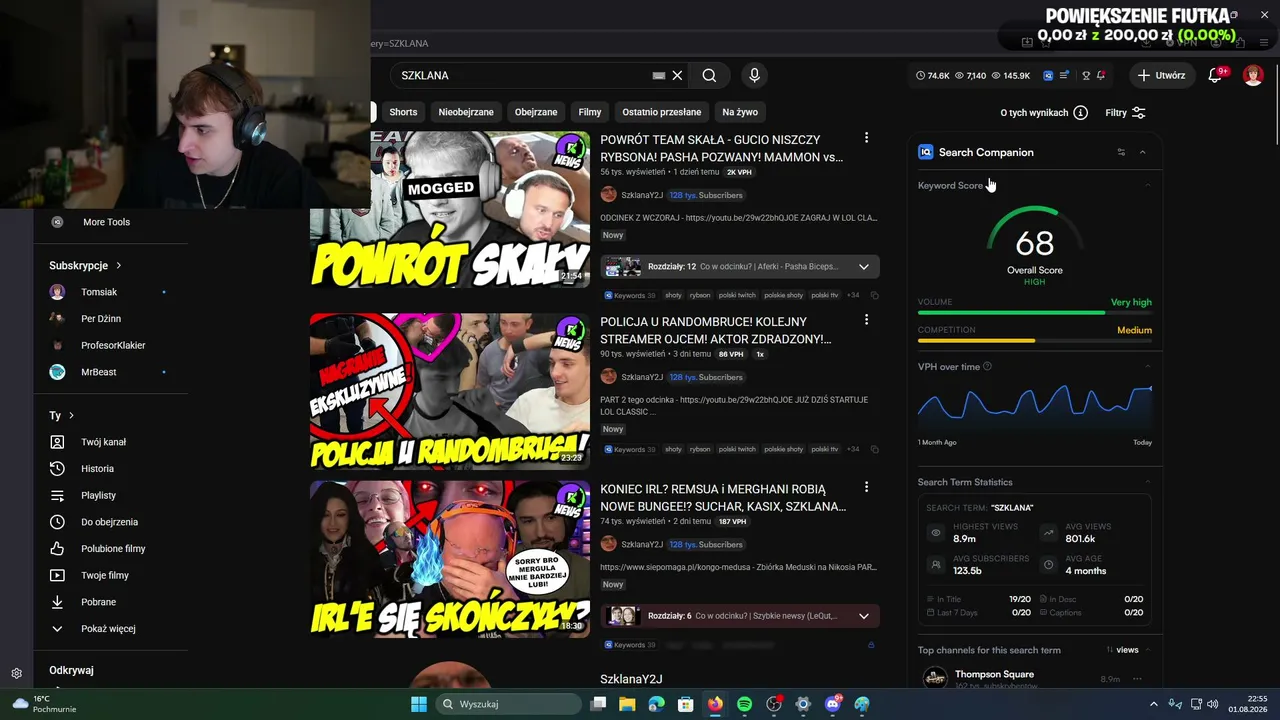Open options menu for KONIEC IRL video
1280x720 pixels.
(866, 487)
